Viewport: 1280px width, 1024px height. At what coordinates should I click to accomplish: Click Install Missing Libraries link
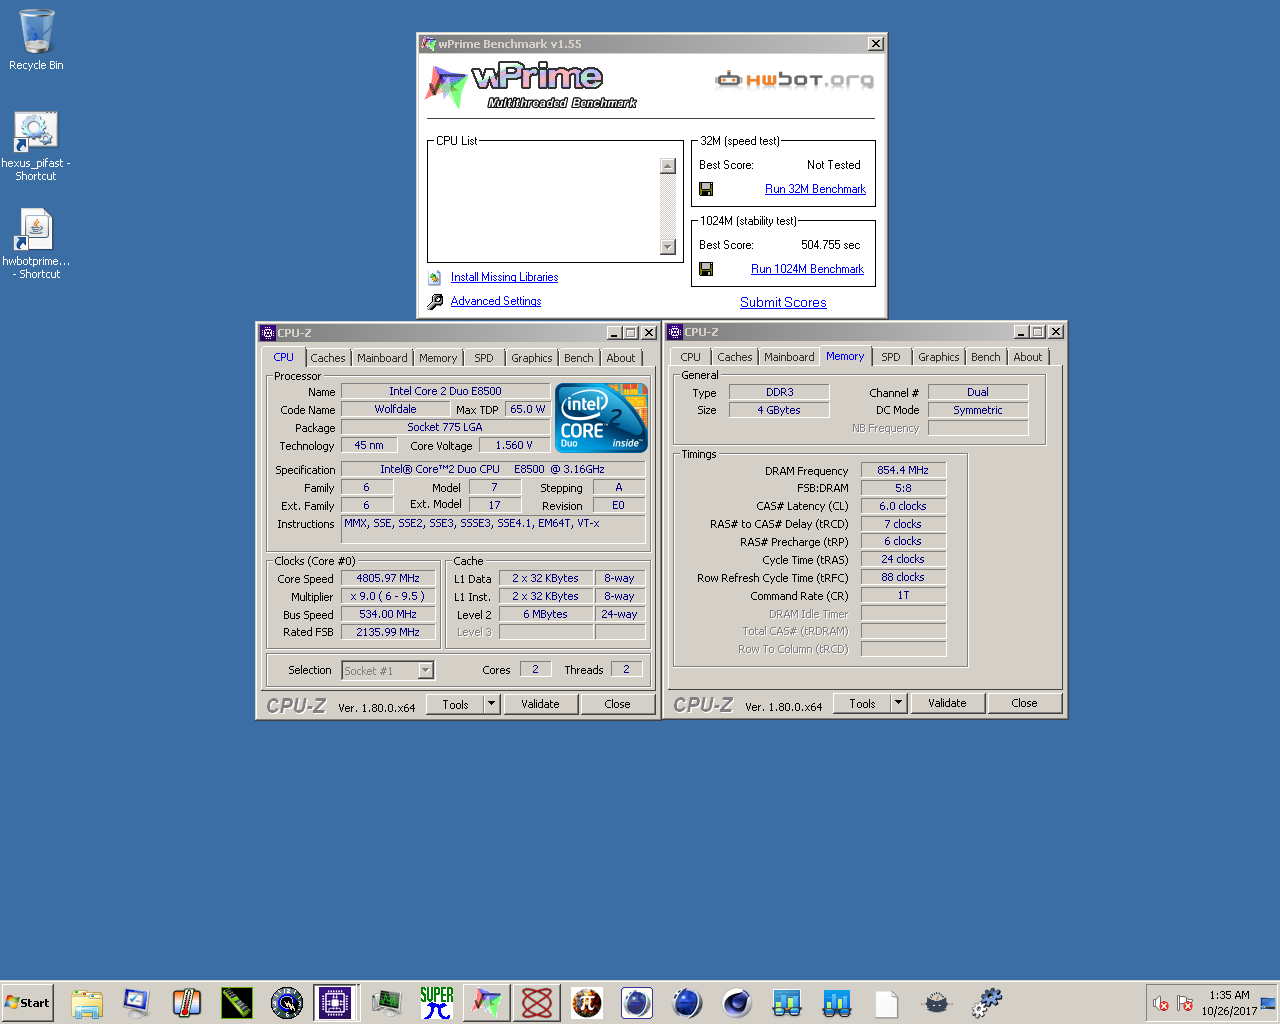tap(504, 278)
